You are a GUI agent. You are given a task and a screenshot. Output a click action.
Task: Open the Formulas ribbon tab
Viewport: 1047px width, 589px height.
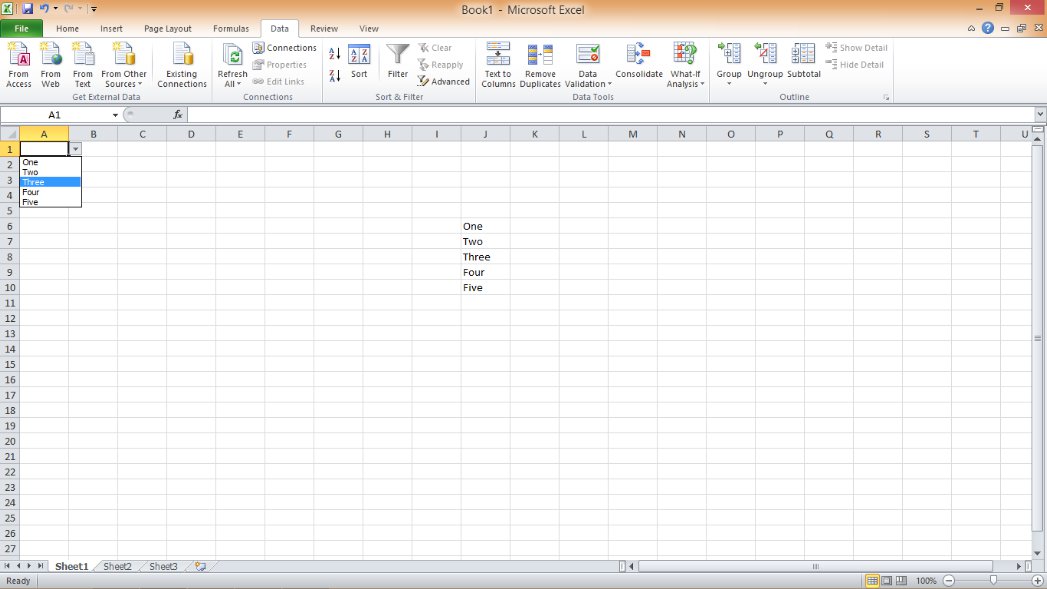pos(230,29)
